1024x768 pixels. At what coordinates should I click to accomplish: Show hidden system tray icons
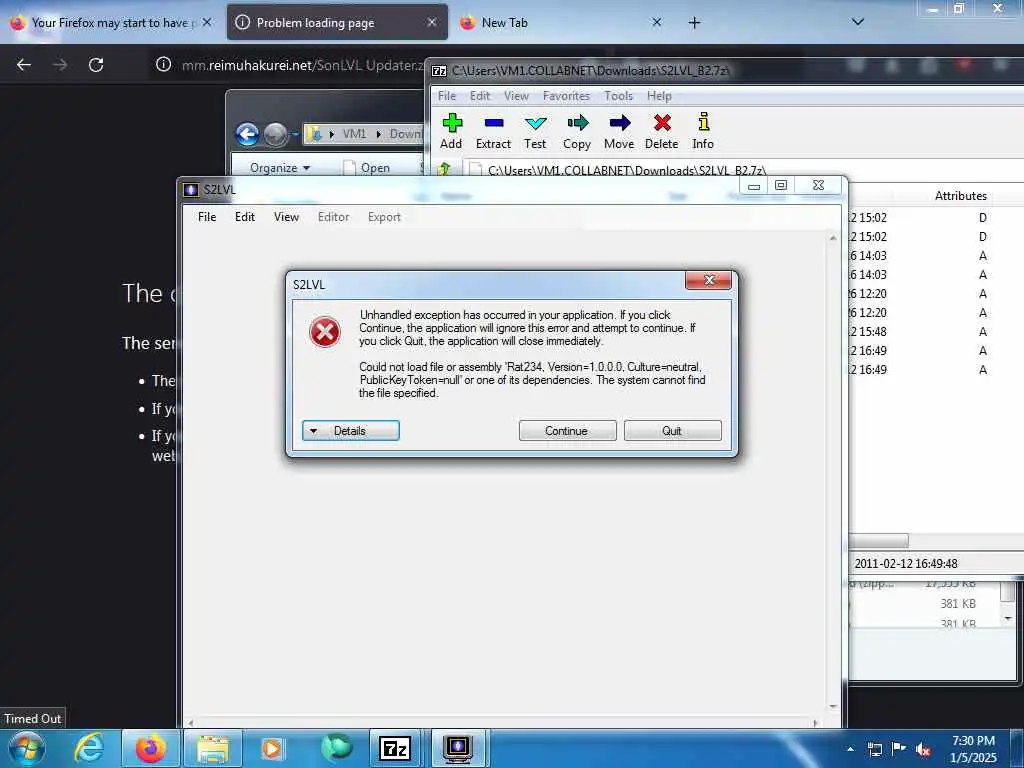tap(850, 750)
